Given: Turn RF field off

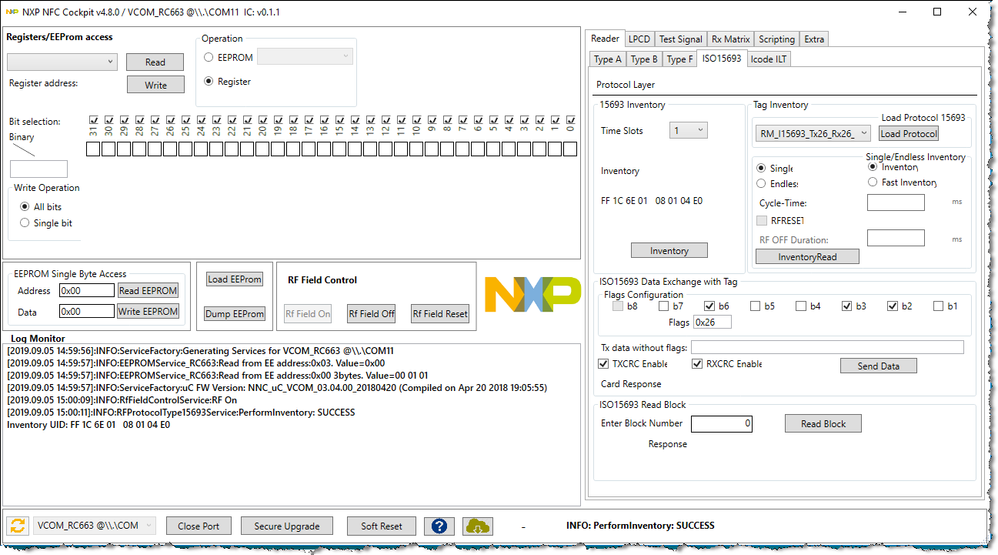Looking at the screenshot, I should 372,314.
